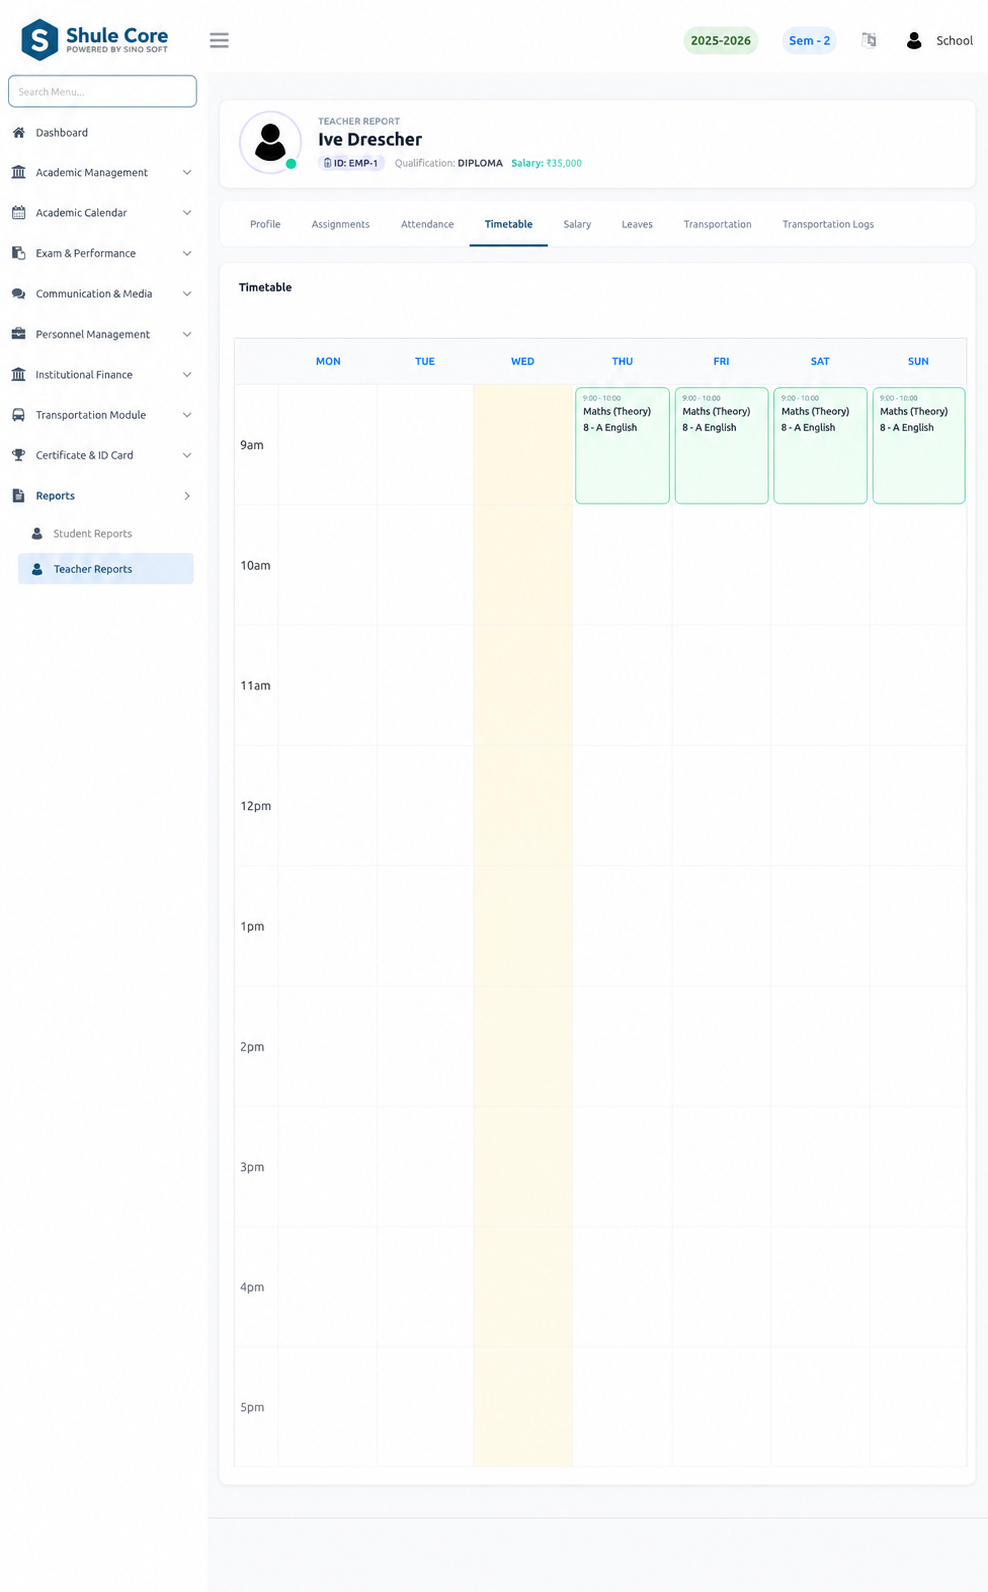
Task: Click the language translate icon
Action: (x=869, y=40)
